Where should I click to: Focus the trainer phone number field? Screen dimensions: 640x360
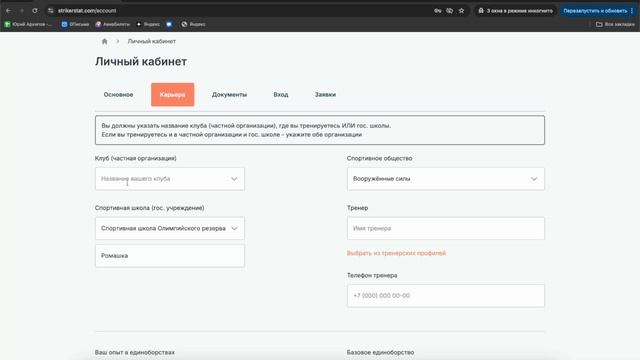point(446,296)
